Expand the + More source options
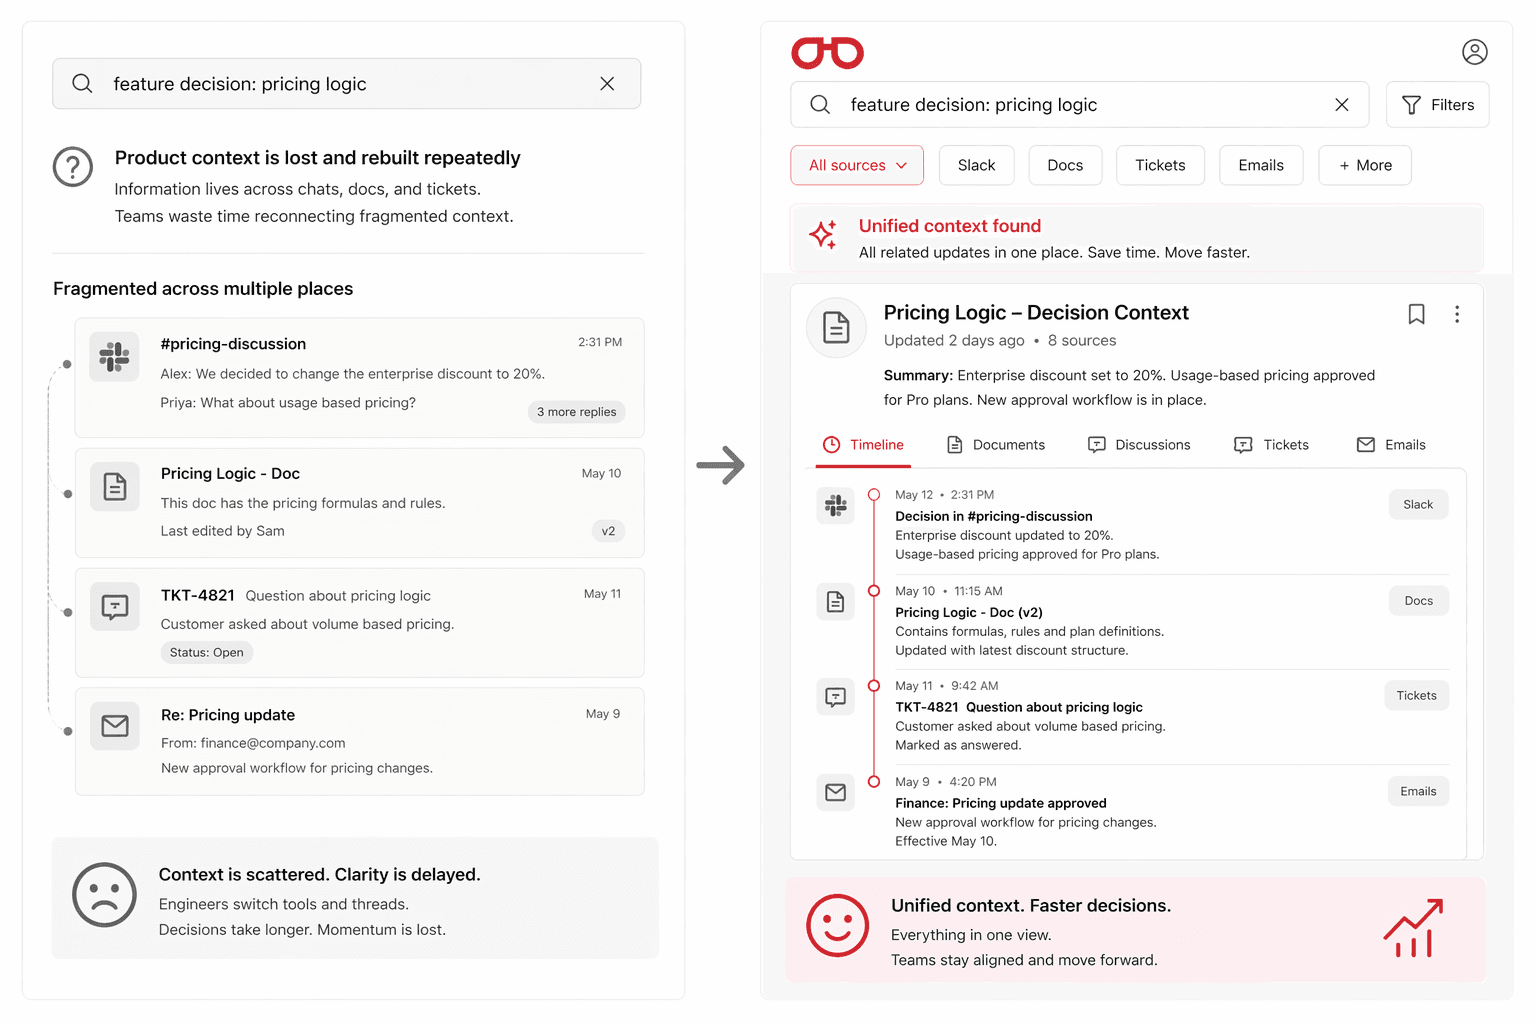The width and height of the screenshot is (1536, 1024). click(x=1365, y=165)
